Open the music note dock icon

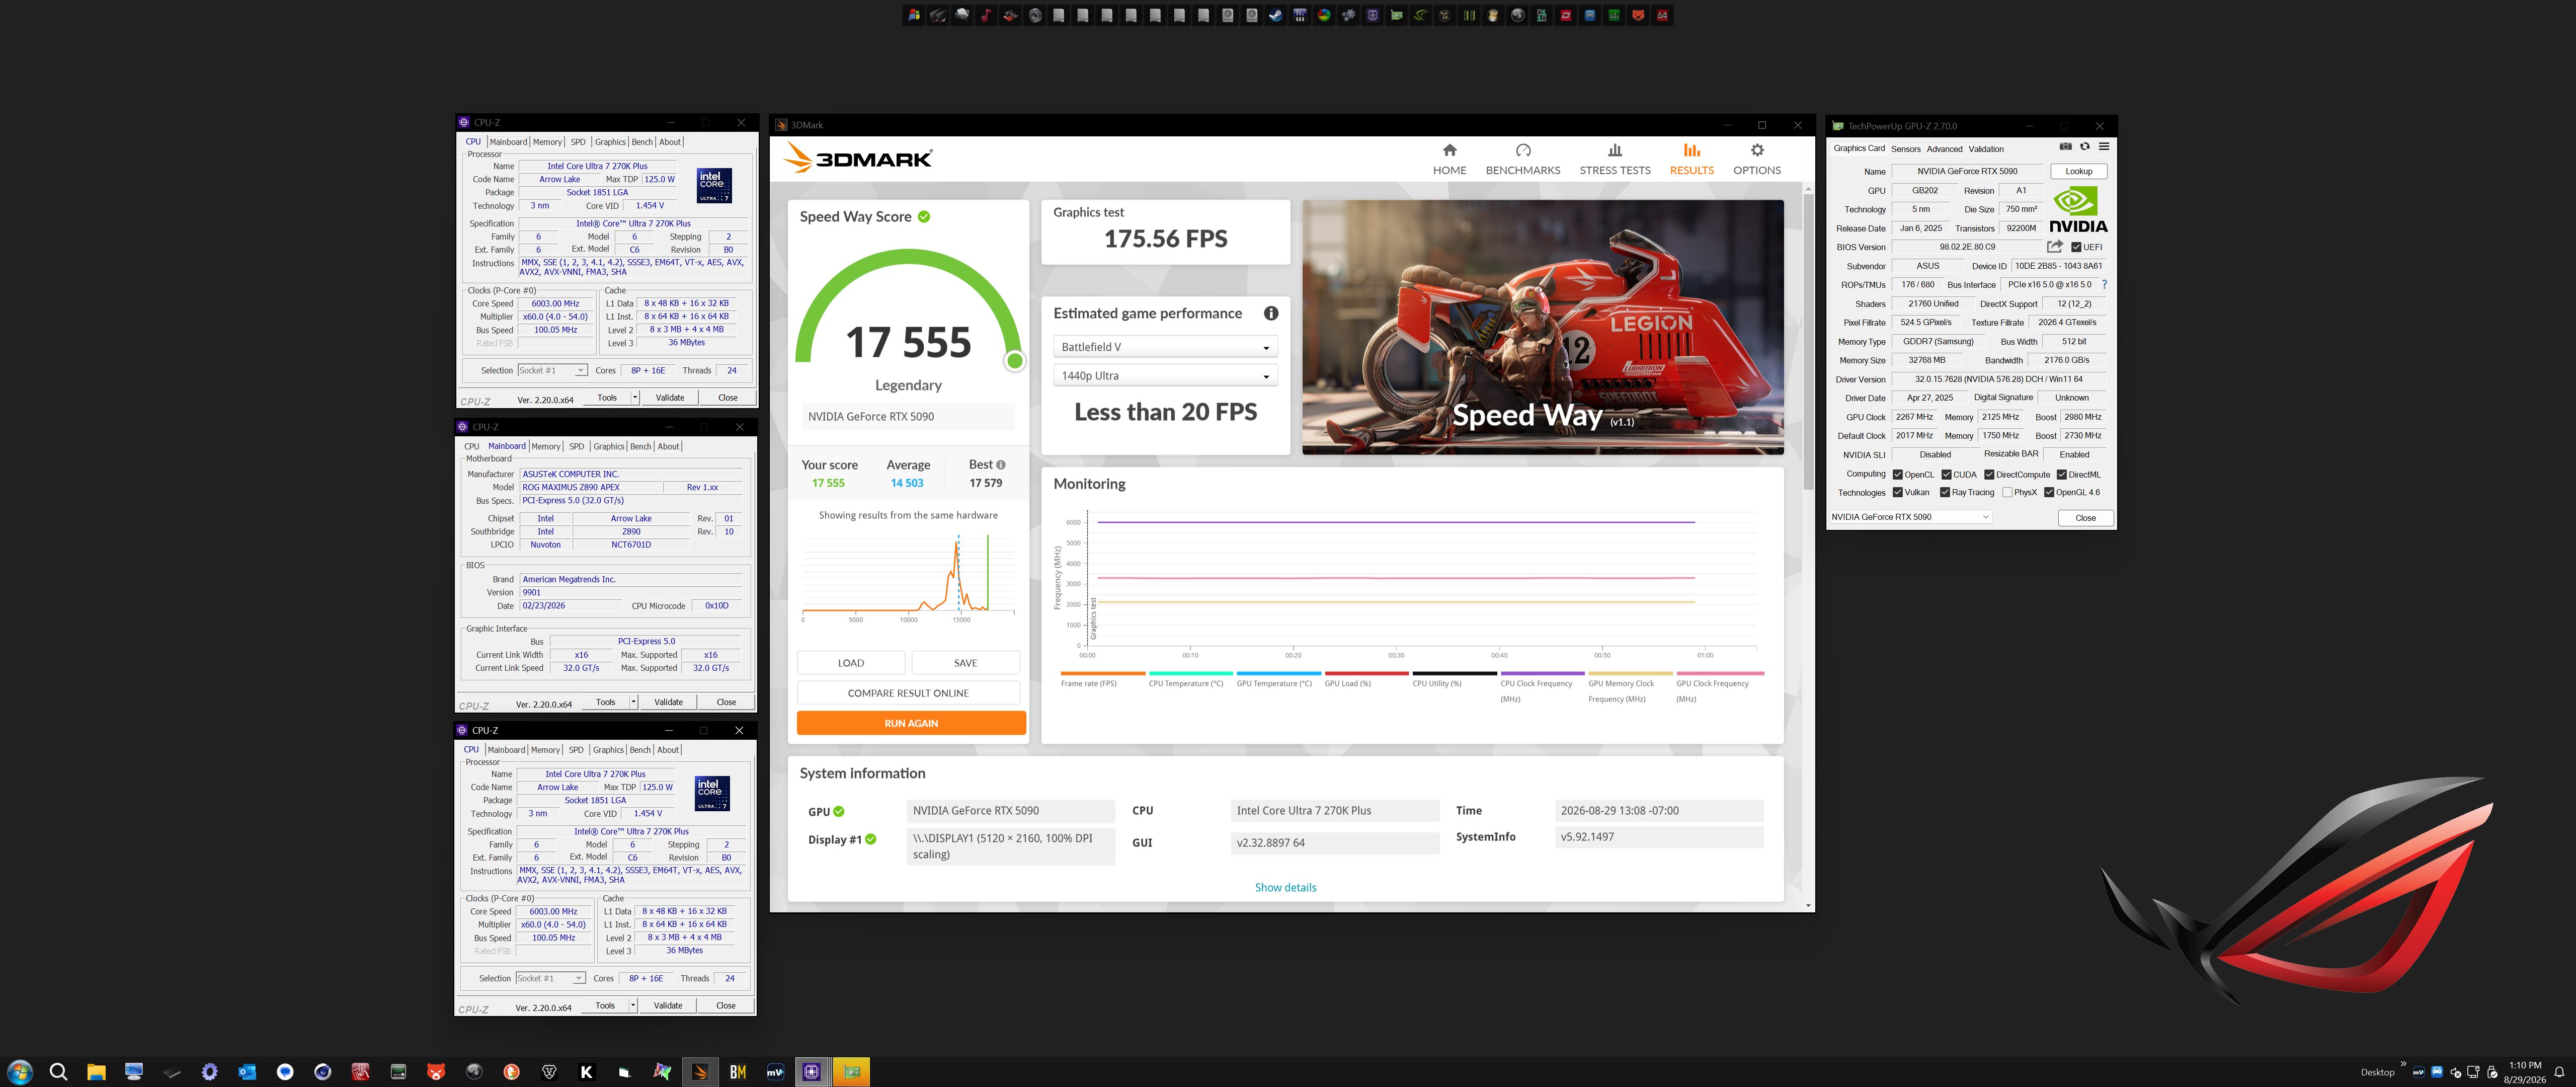tap(986, 15)
